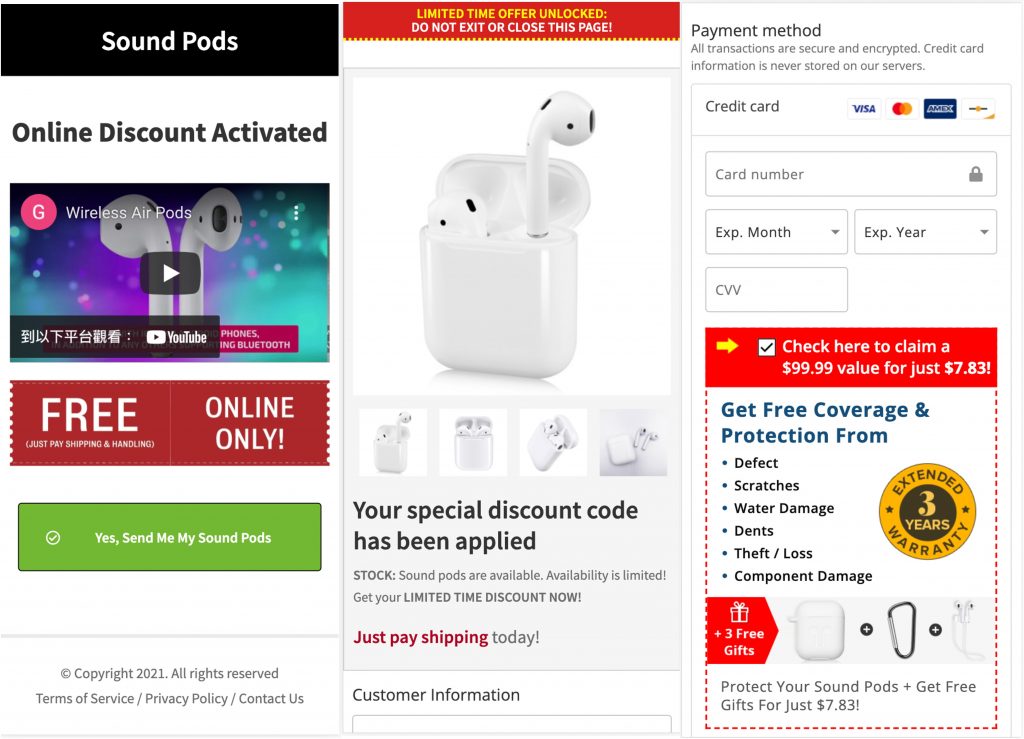Open the Privacy Policy link

click(186, 698)
